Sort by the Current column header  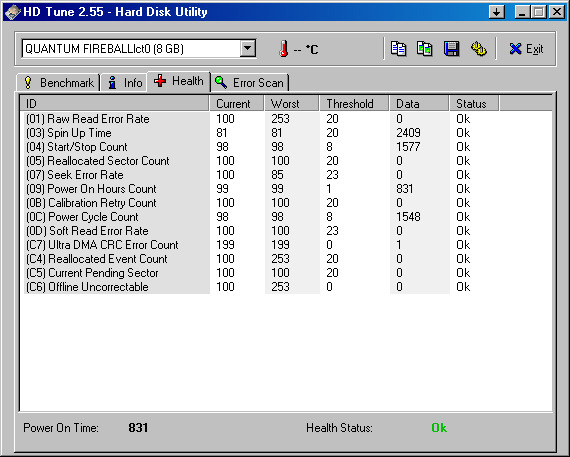click(237, 104)
